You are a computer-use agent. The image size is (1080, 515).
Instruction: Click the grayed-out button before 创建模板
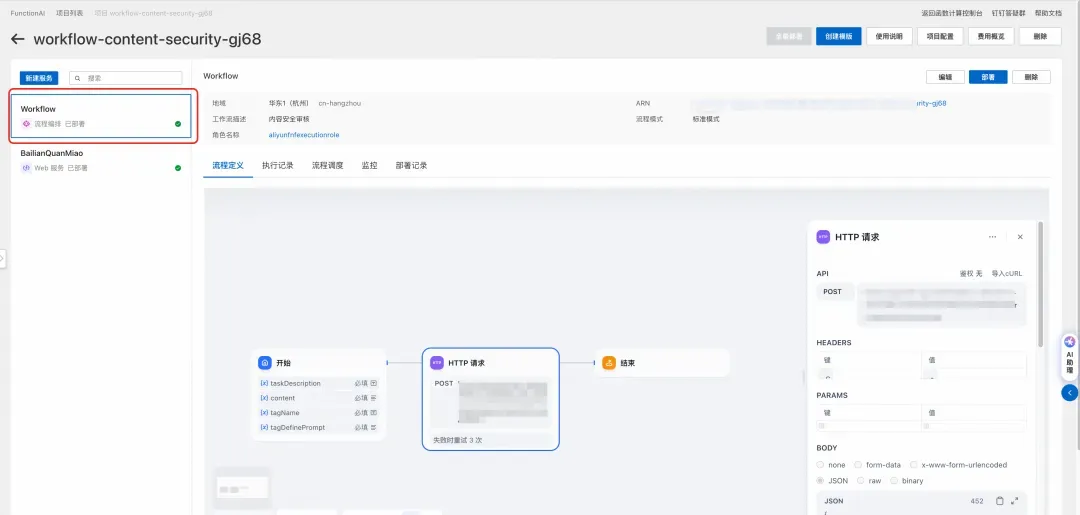click(789, 36)
